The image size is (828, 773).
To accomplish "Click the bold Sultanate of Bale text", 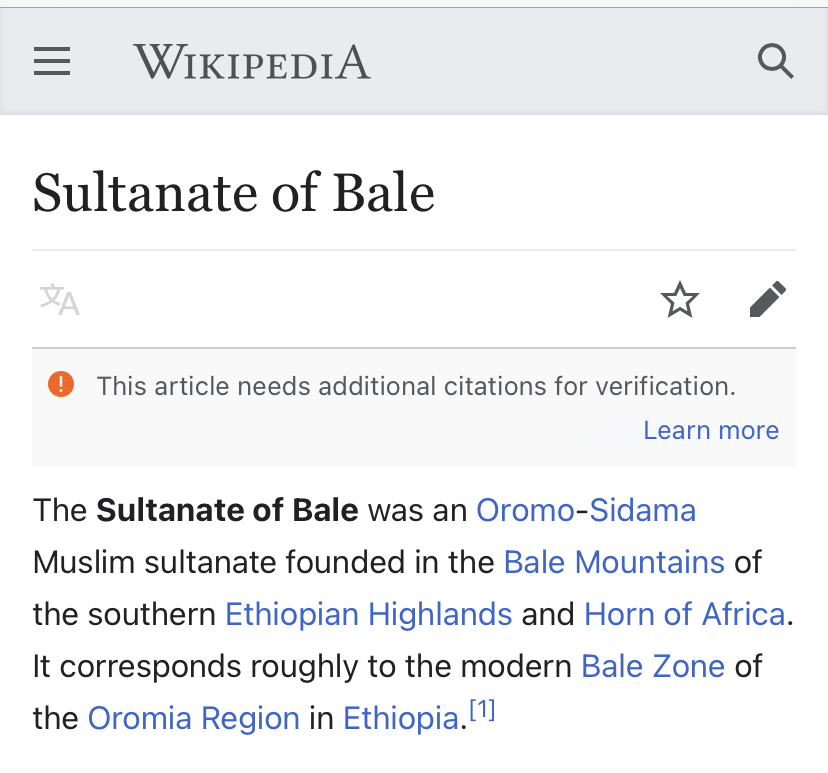I will pos(227,510).
